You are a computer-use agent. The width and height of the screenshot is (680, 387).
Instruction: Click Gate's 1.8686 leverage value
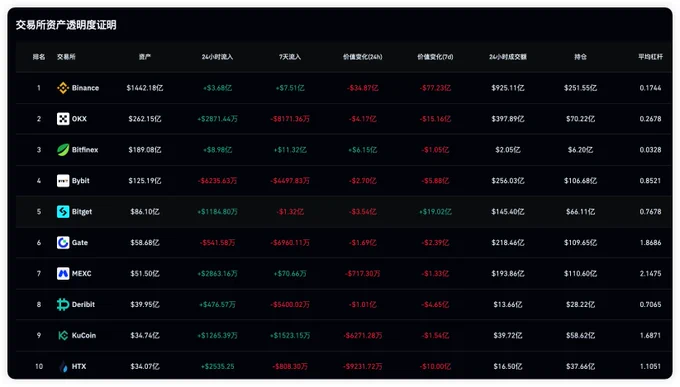pos(651,243)
